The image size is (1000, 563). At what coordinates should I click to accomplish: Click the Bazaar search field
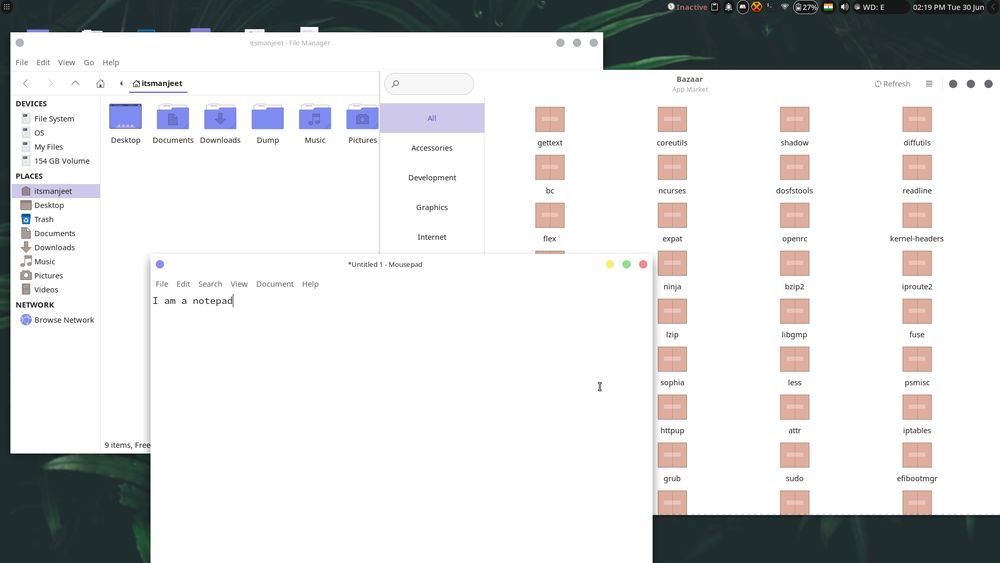(430, 84)
